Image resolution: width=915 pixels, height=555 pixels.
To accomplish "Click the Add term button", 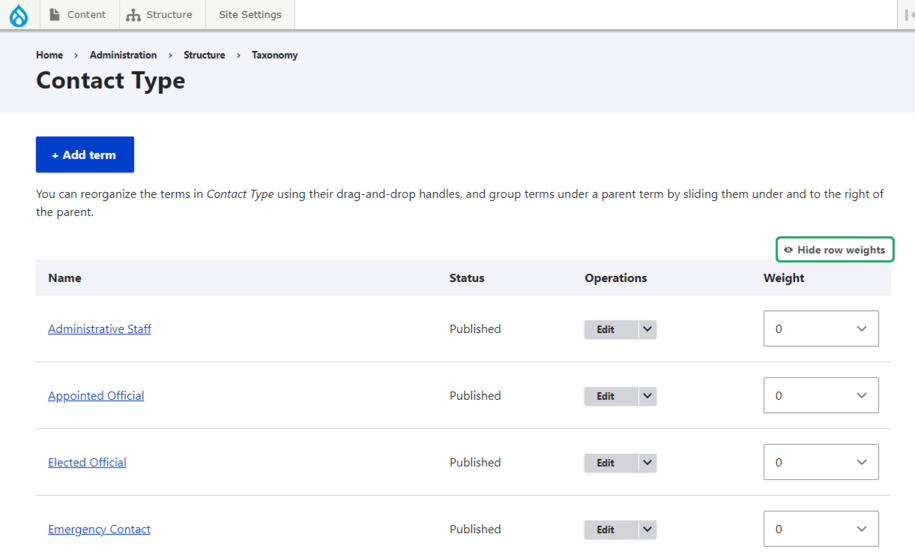I will point(85,155).
